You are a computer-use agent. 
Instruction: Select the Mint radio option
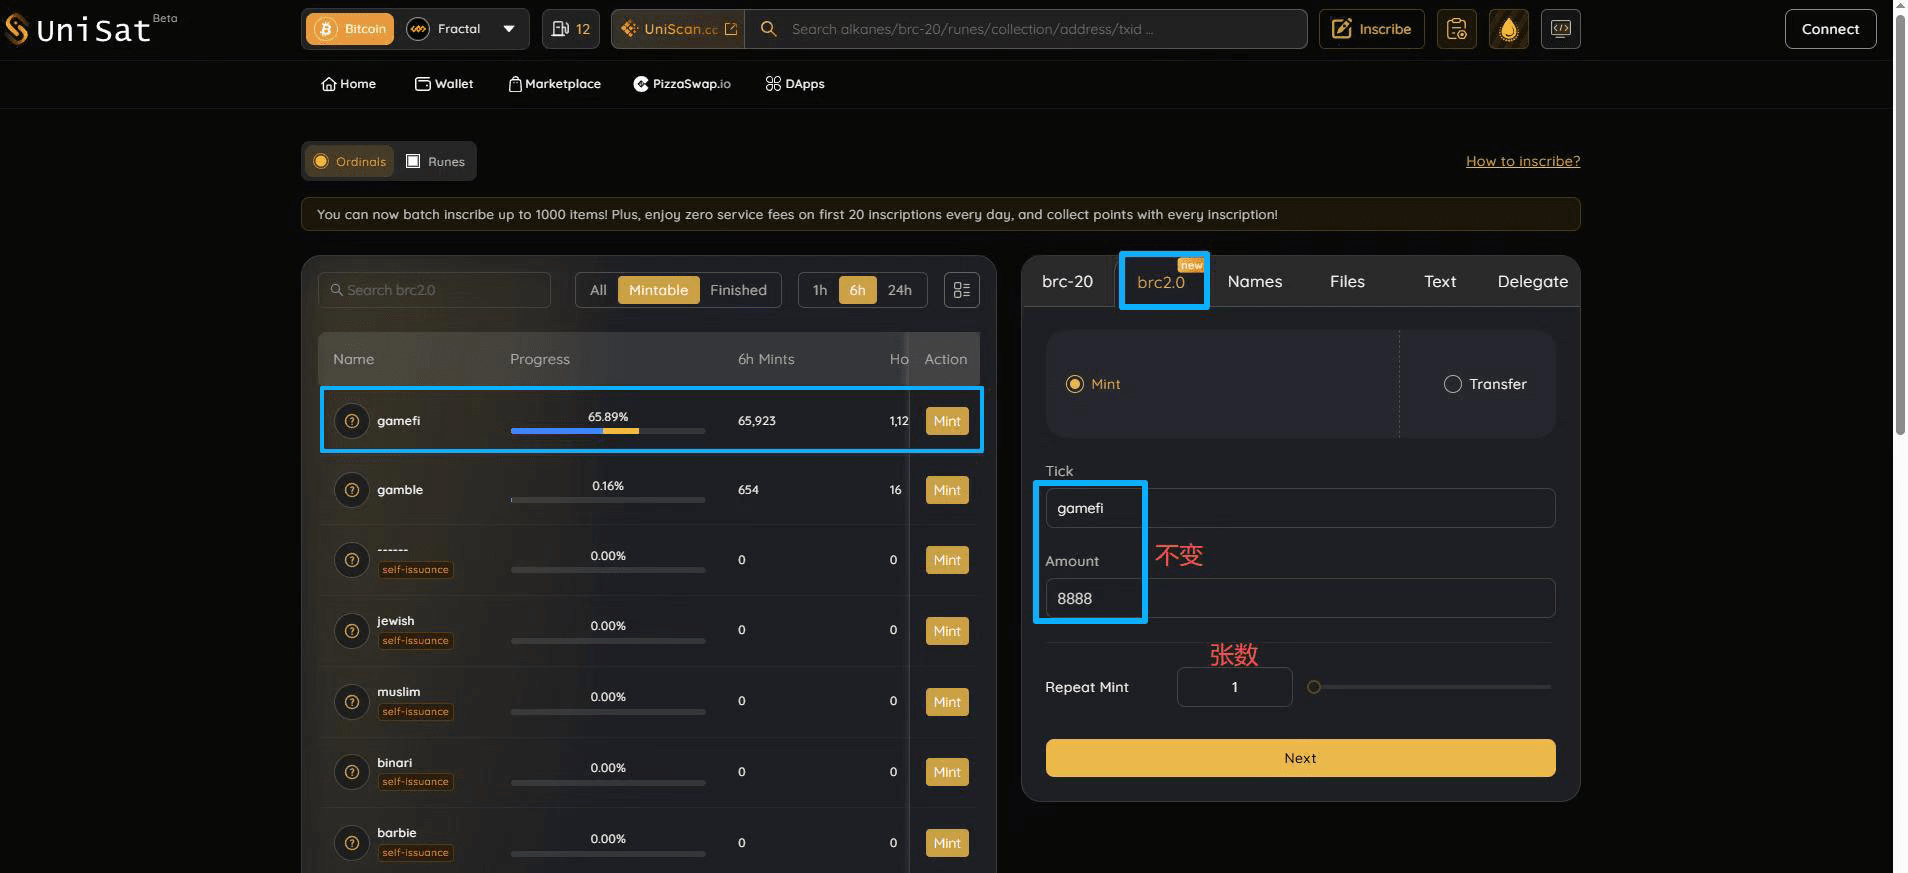coord(1075,384)
